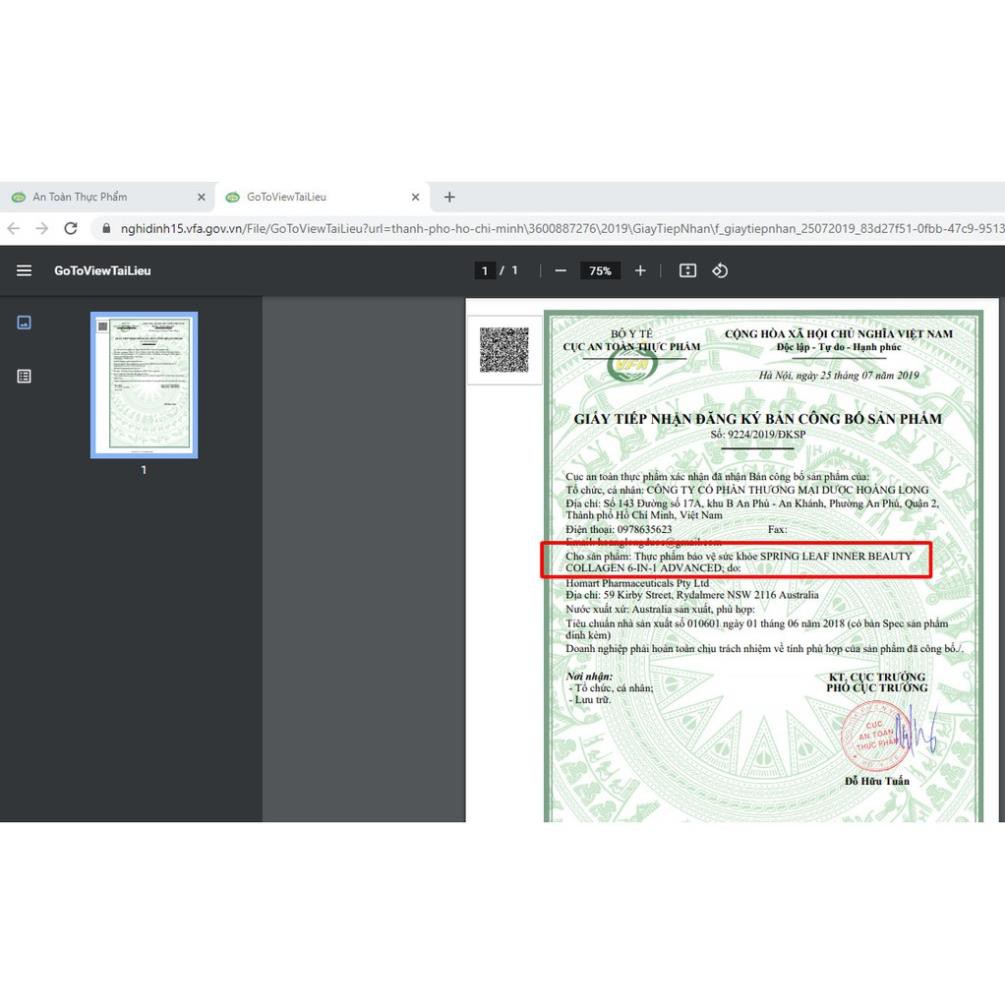
Task: Click the site security lock icon
Action: (106, 228)
